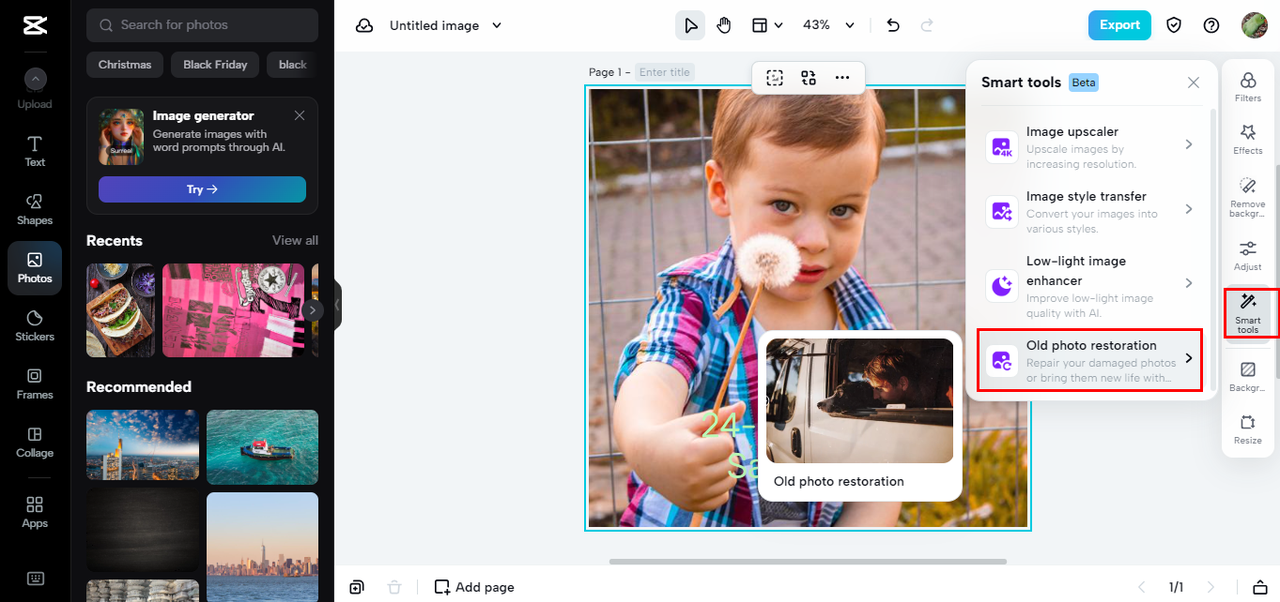Open the Image upscaler tool

(x=1090, y=147)
